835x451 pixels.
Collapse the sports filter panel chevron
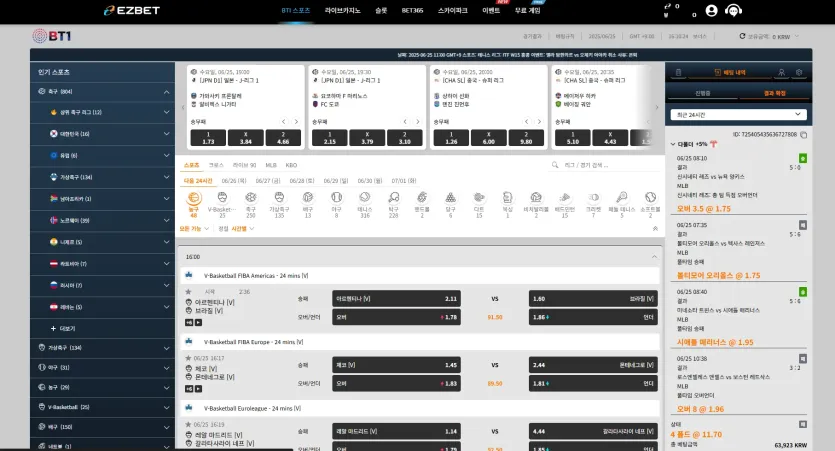(656, 228)
